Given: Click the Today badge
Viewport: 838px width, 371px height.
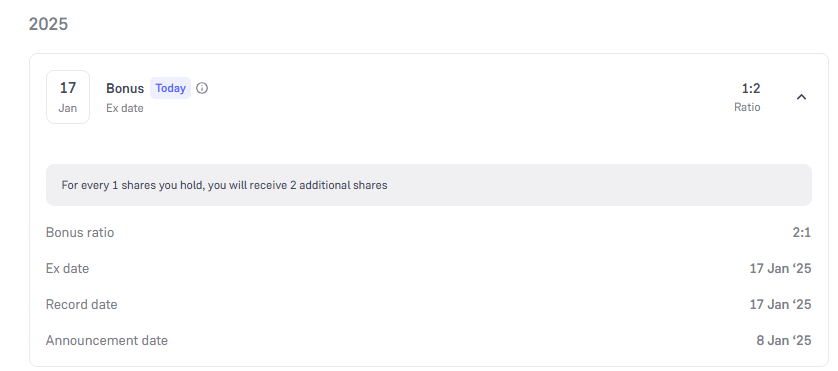Looking at the screenshot, I should pos(170,88).
